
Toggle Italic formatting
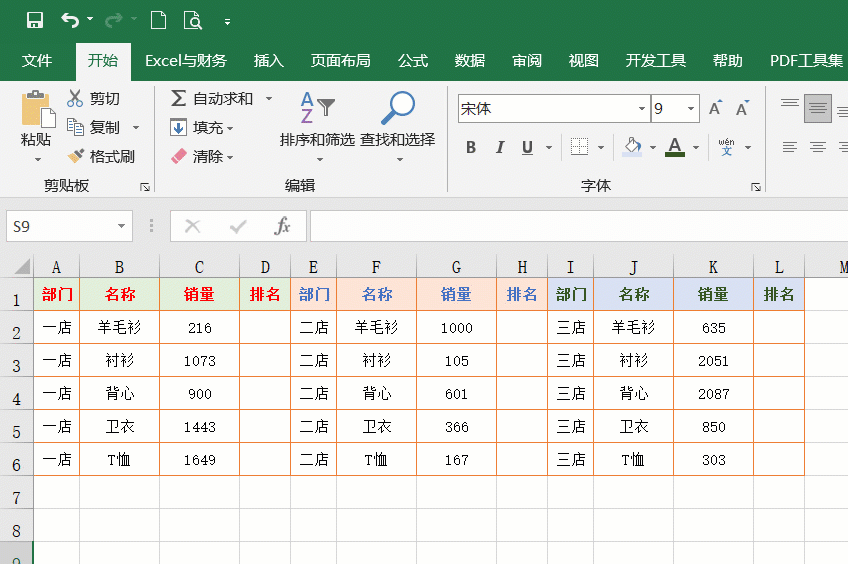click(x=499, y=148)
